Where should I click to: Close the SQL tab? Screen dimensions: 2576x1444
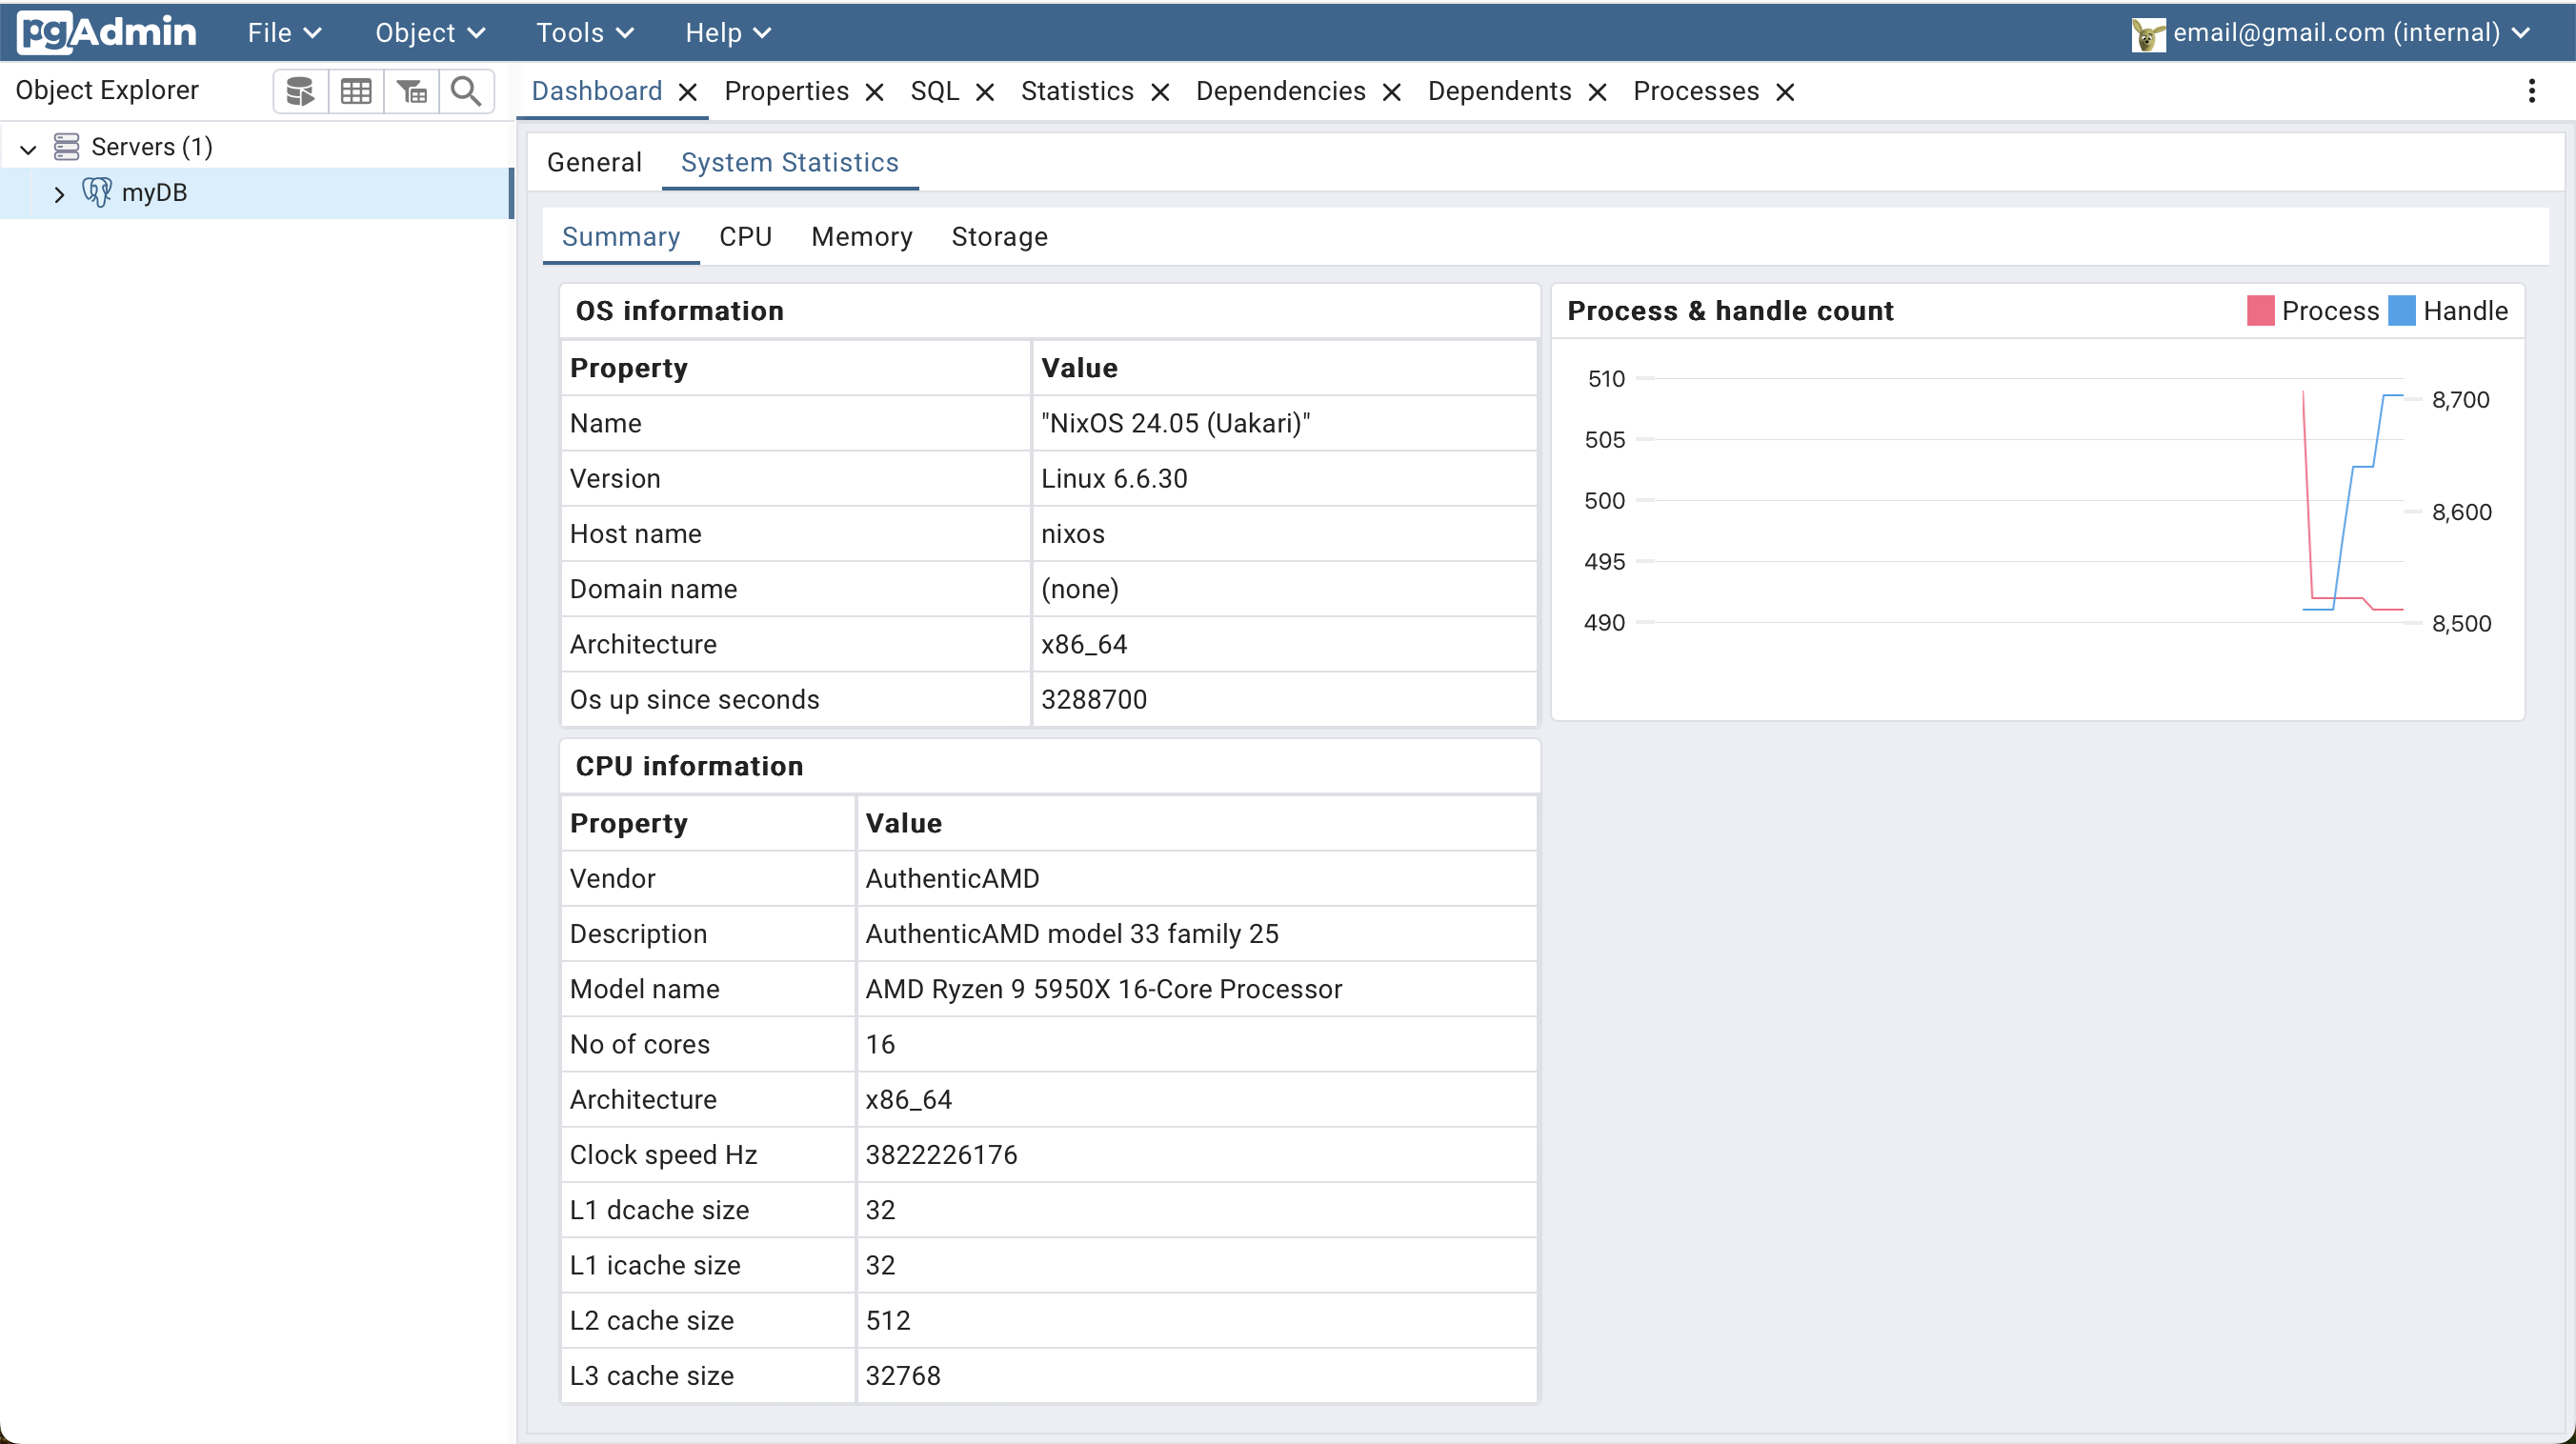[x=985, y=92]
